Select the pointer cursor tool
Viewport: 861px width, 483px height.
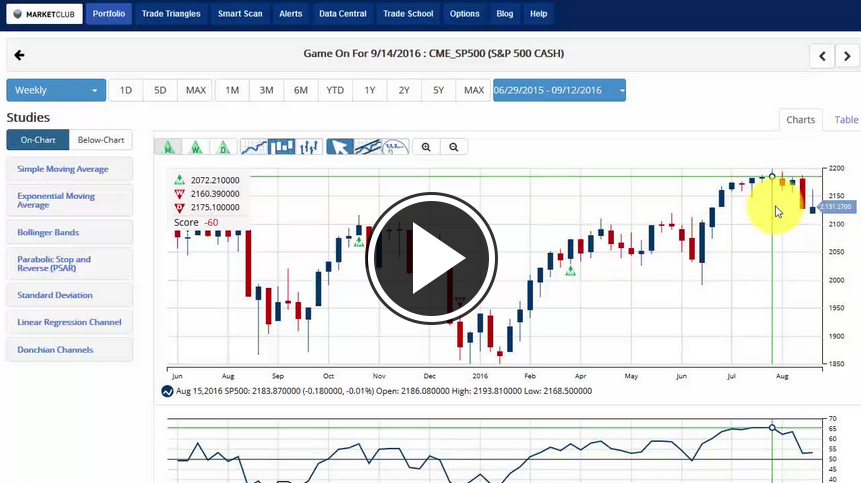340,147
